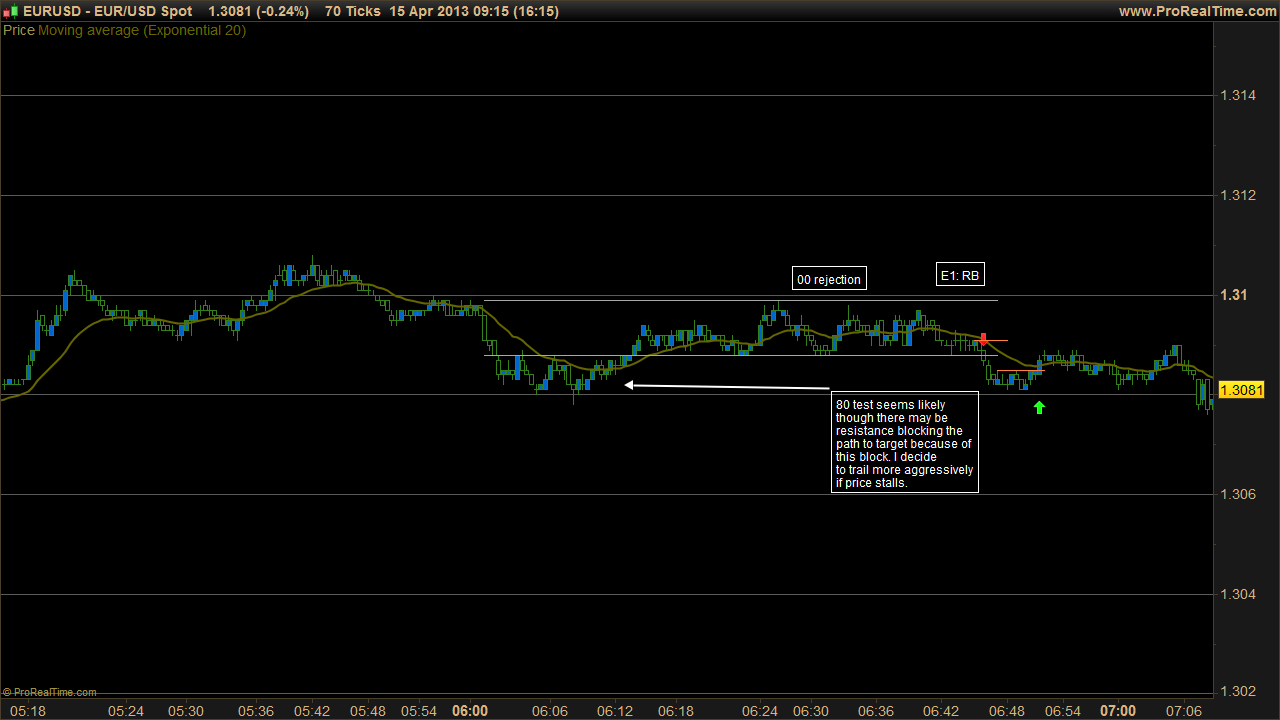Click the 1.3081 (-0.24%) quote in header

(258, 11)
